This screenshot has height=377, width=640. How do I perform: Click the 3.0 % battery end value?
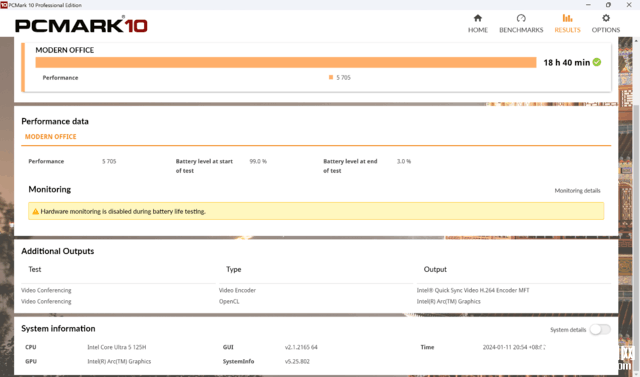coord(404,161)
